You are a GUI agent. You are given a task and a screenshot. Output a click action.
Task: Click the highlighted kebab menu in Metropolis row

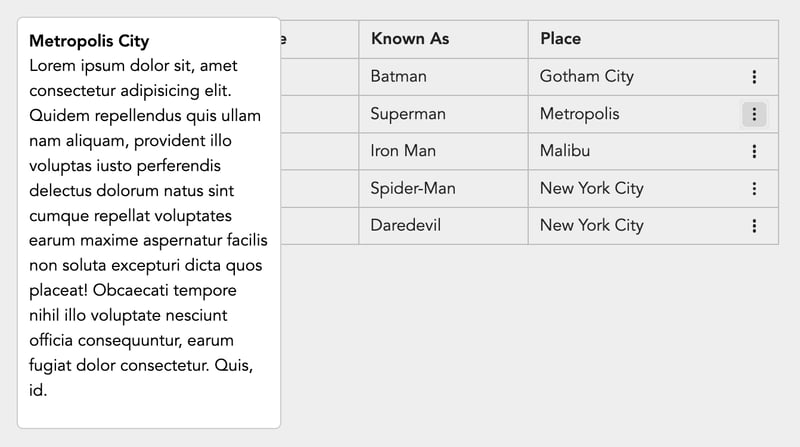(x=754, y=114)
